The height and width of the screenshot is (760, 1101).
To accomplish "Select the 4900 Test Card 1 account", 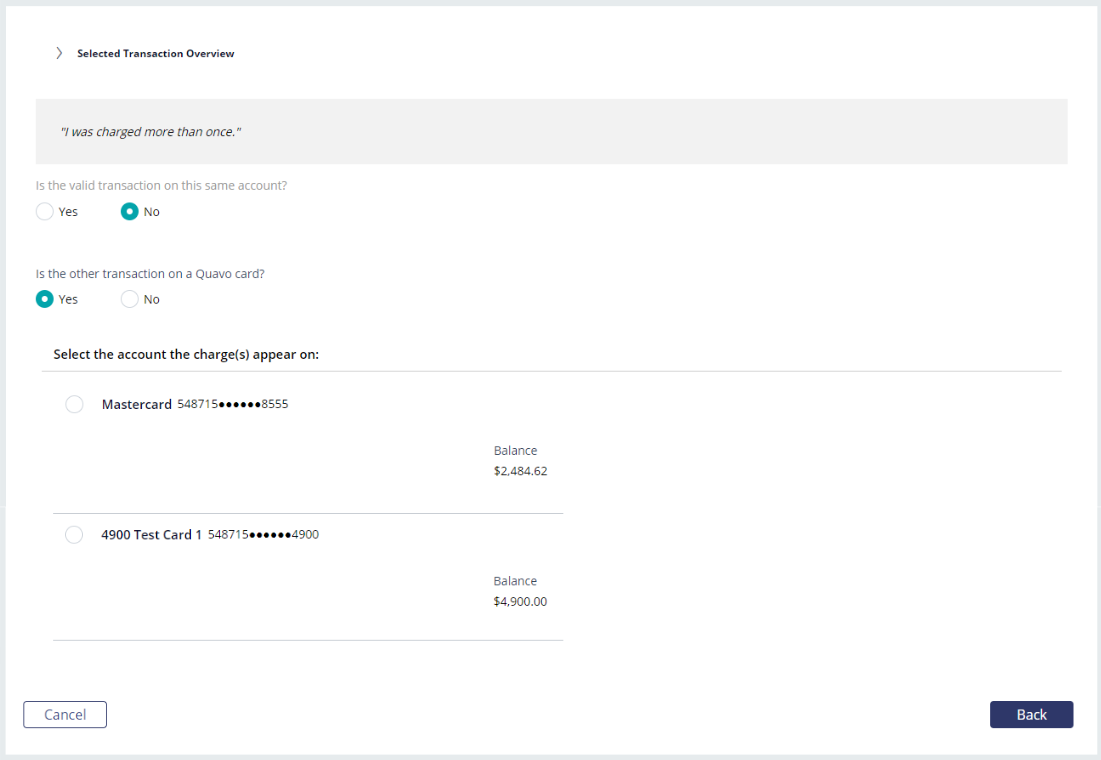I will coord(74,535).
